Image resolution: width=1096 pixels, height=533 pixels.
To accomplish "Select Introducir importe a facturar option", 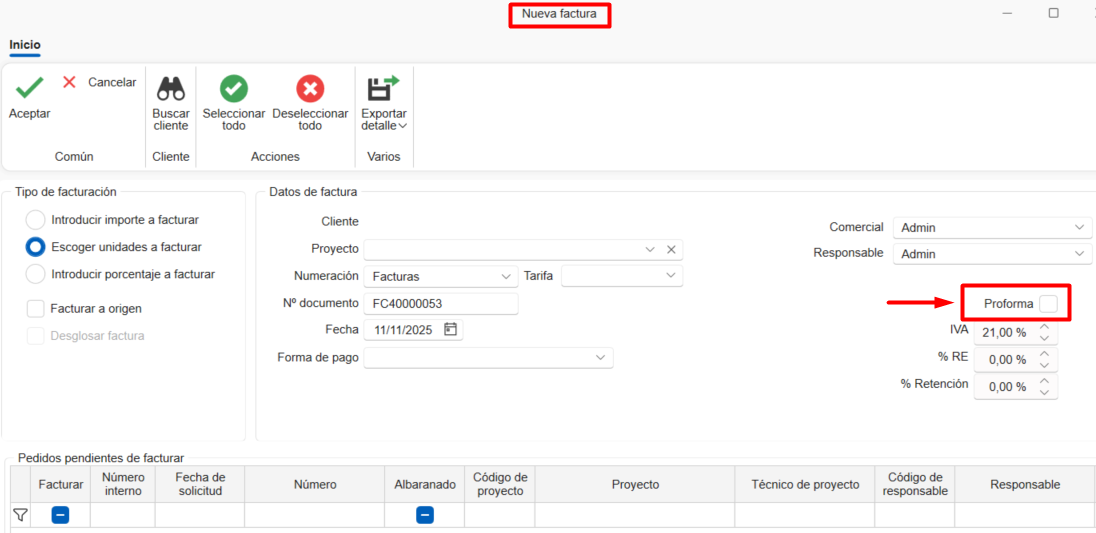I will pos(36,220).
